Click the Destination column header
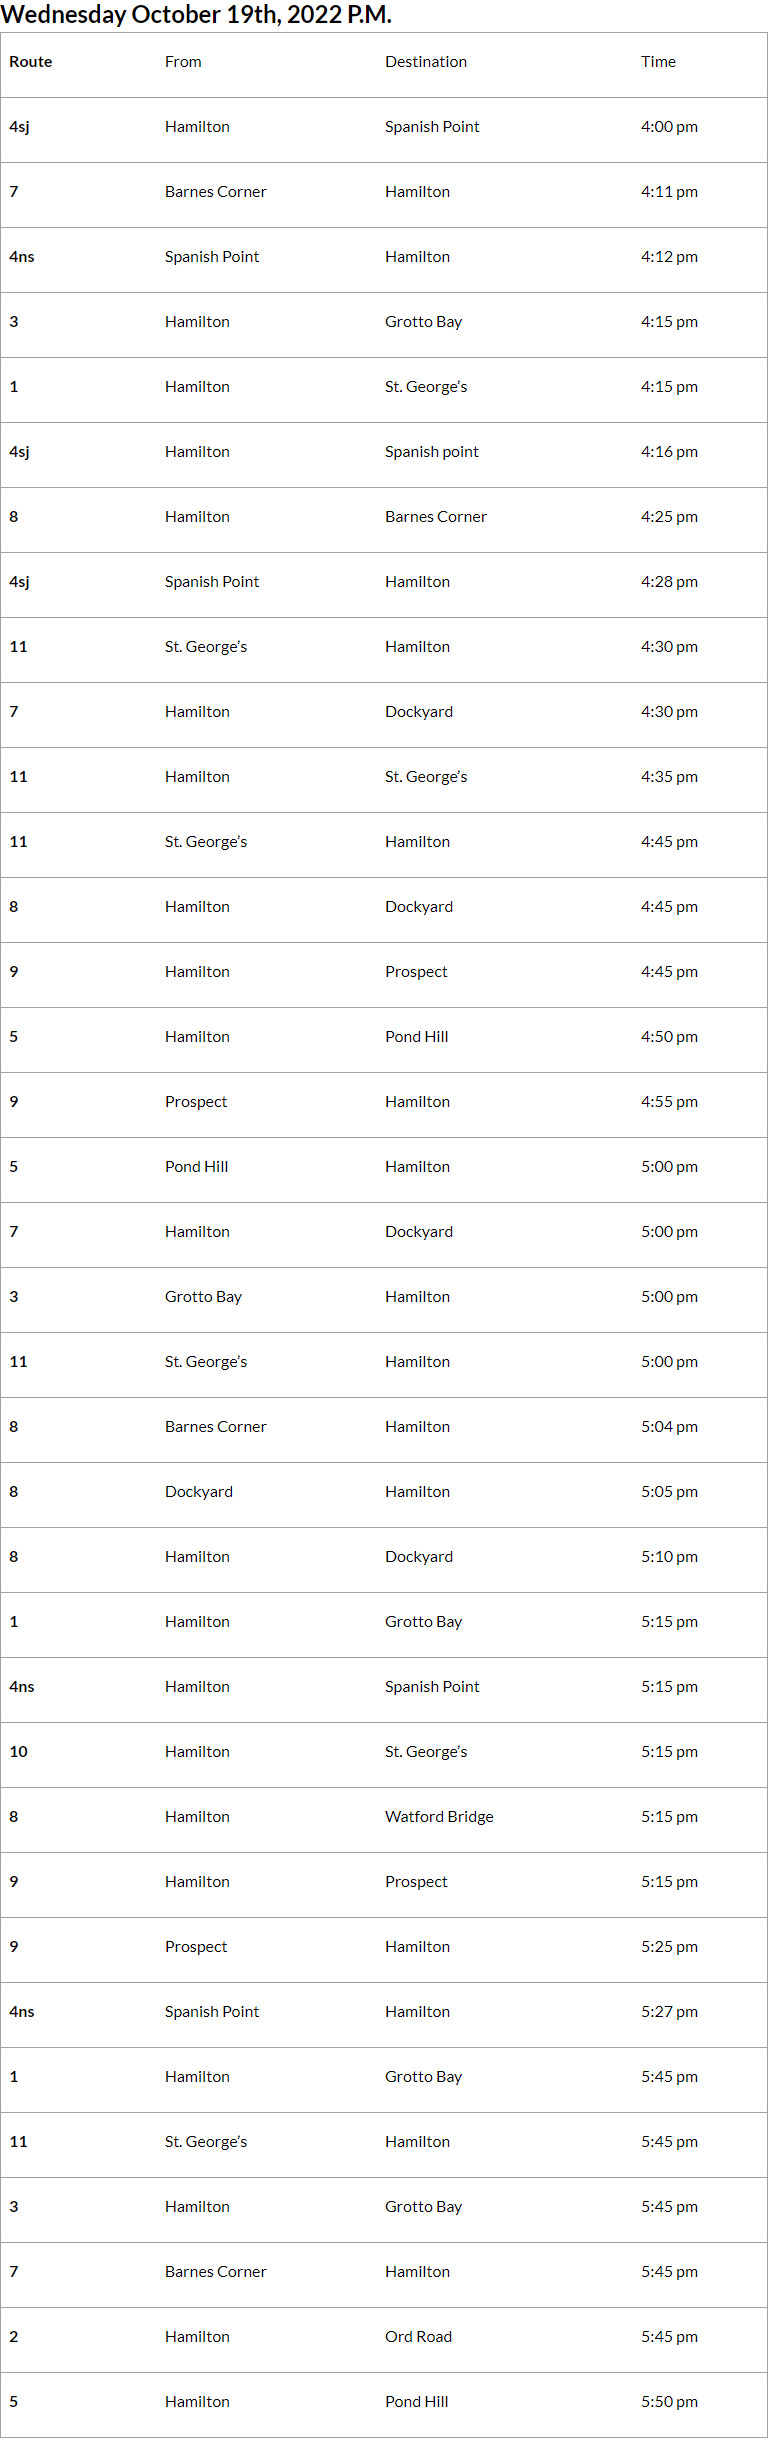Image resolution: width=768 pixels, height=2438 pixels. pyautogui.click(x=426, y=62)
